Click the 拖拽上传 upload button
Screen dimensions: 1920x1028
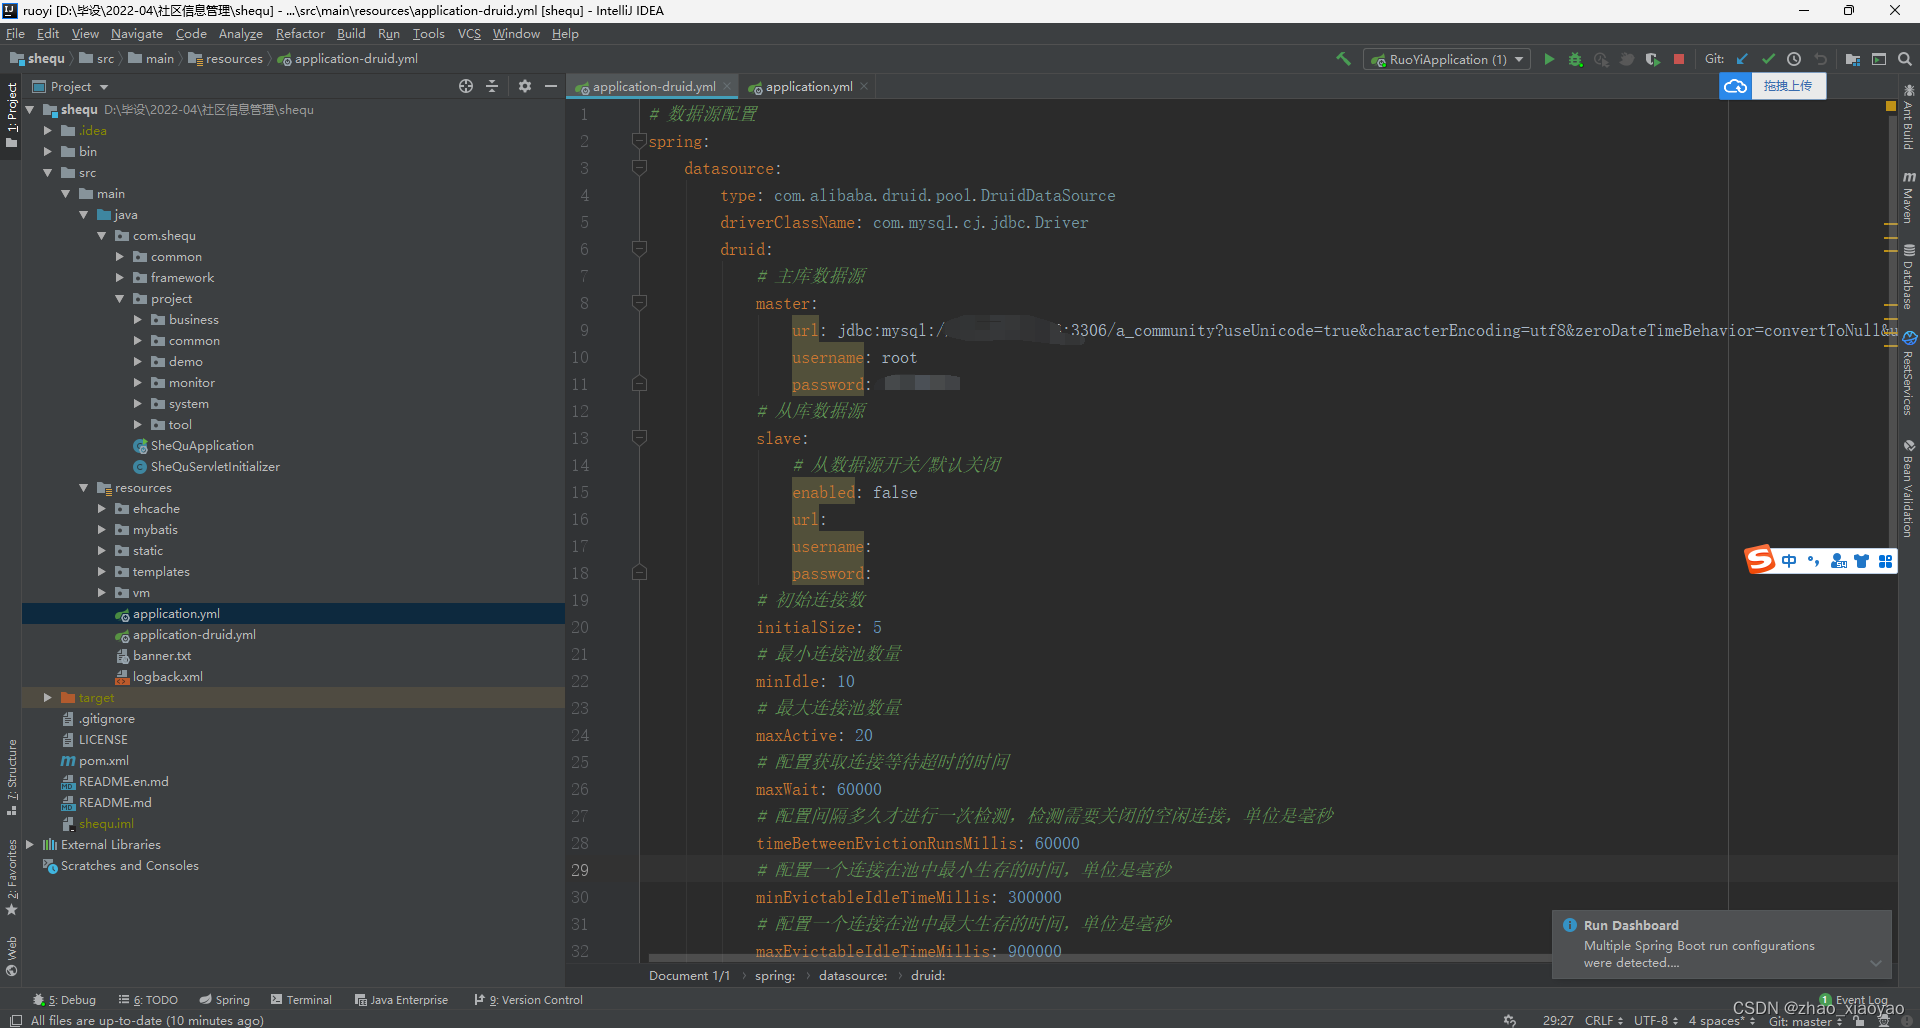(1788, 86)
